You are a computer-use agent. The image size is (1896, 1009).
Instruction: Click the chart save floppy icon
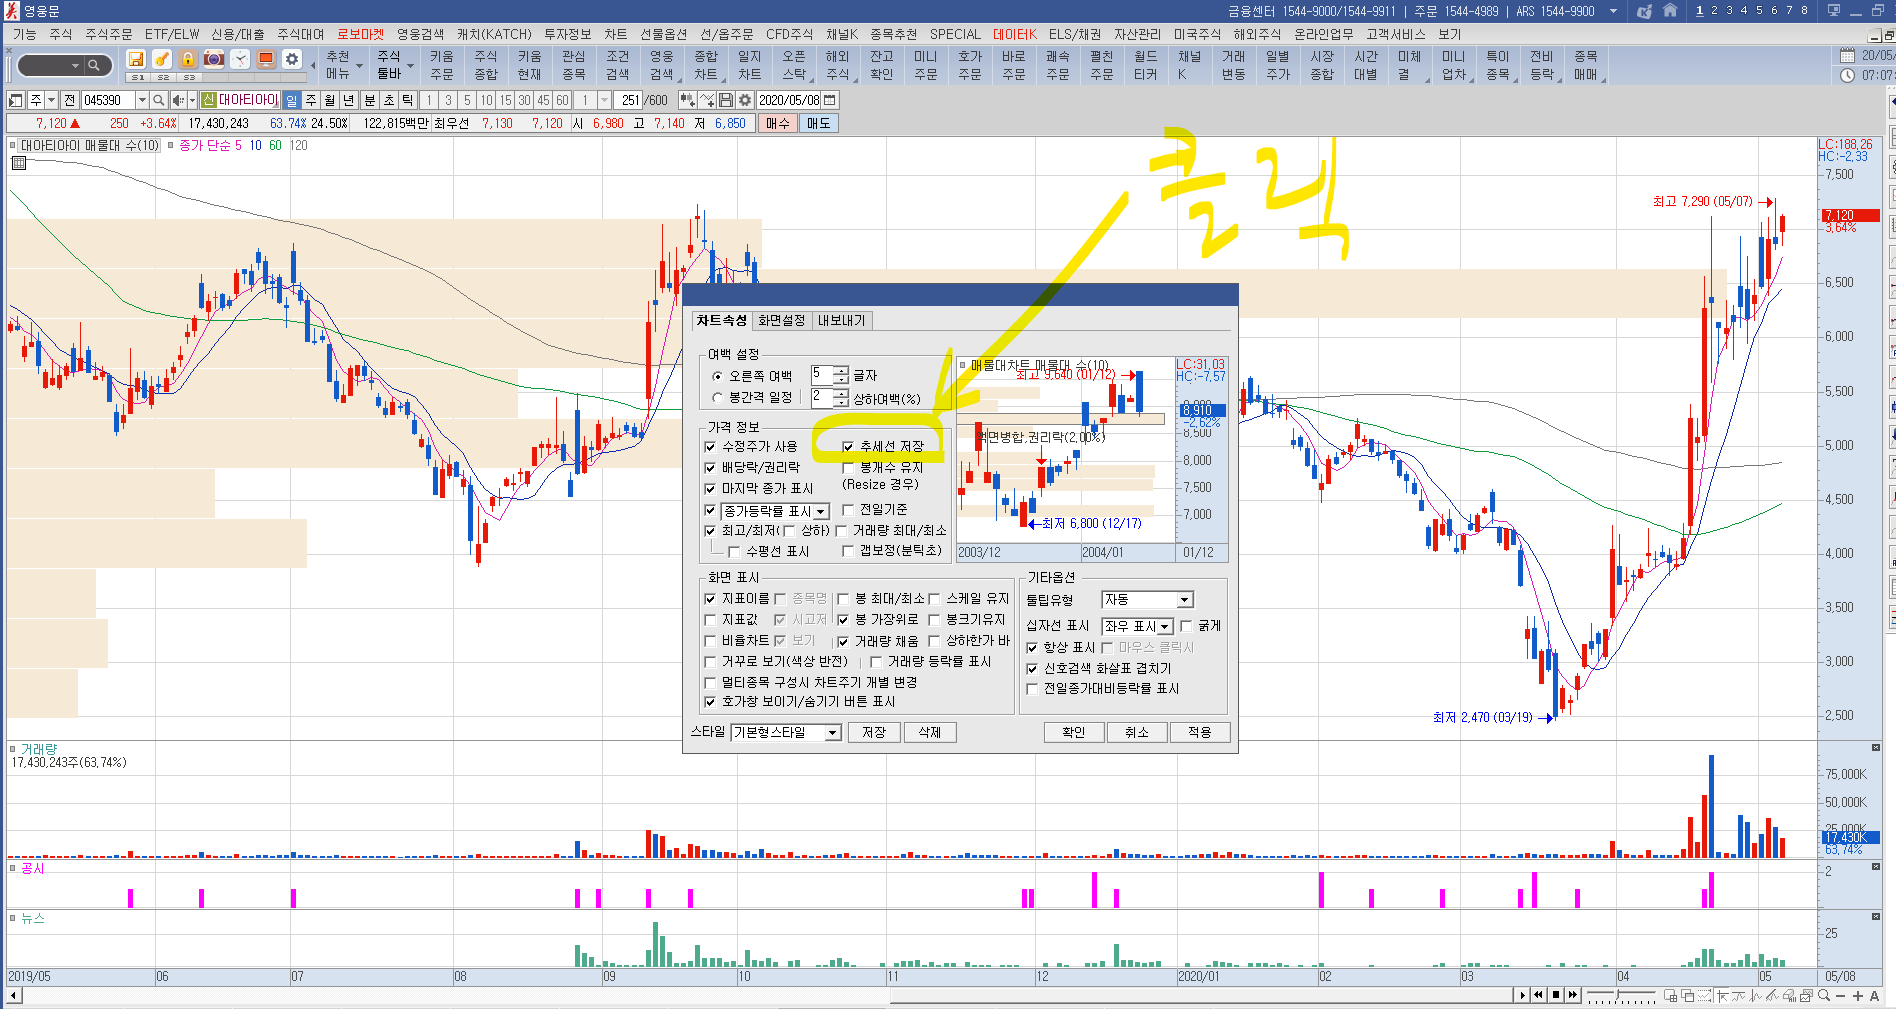point(726,100)
